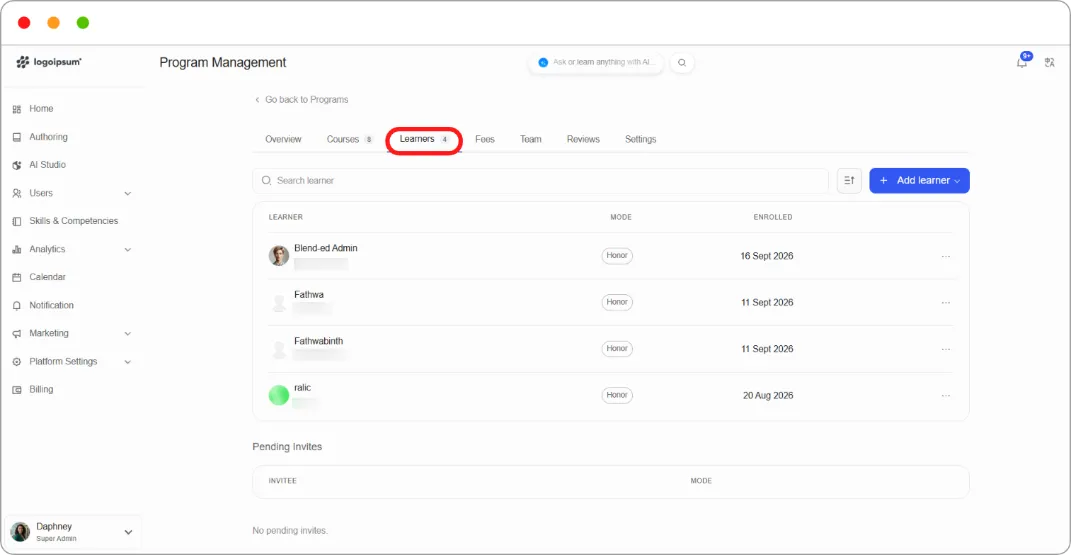Open options menu for Fathwa row

coord(946,303)
